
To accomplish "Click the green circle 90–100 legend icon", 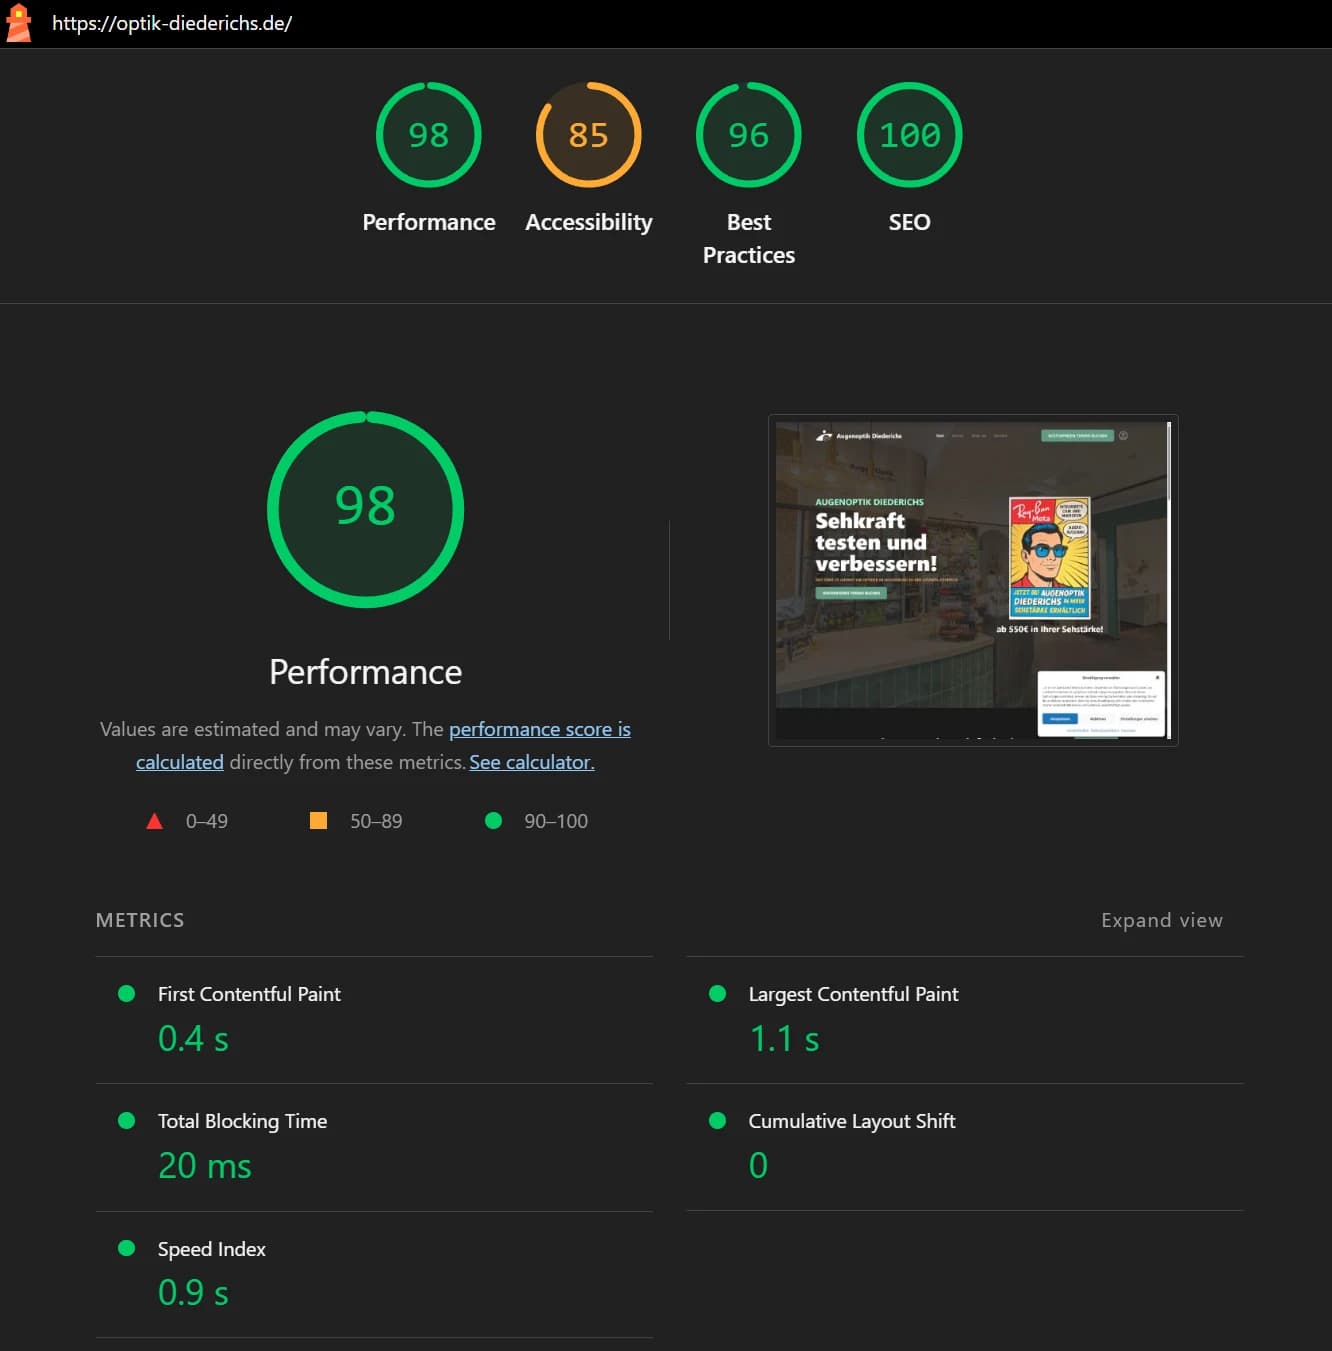I will pos(493,821).
